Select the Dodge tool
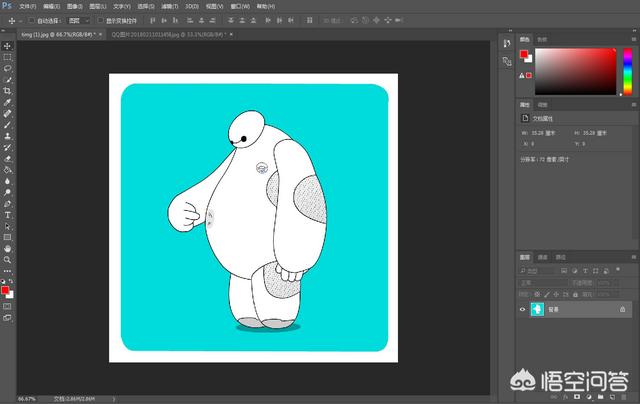This screenshot has width=640, height=404. (x=7, y=192)
